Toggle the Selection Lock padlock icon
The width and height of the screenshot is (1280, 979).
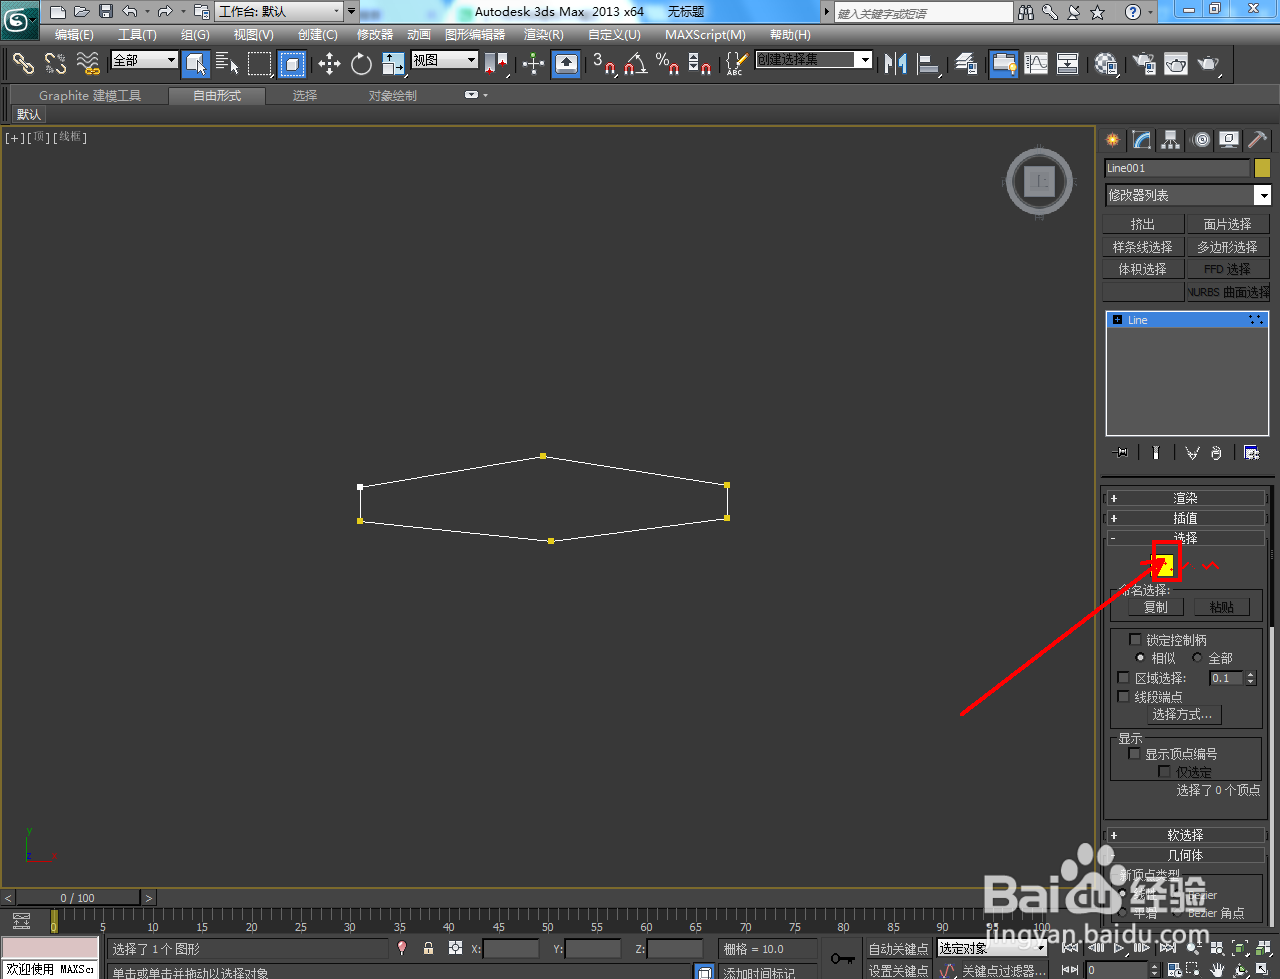click(x=428, y=948)
